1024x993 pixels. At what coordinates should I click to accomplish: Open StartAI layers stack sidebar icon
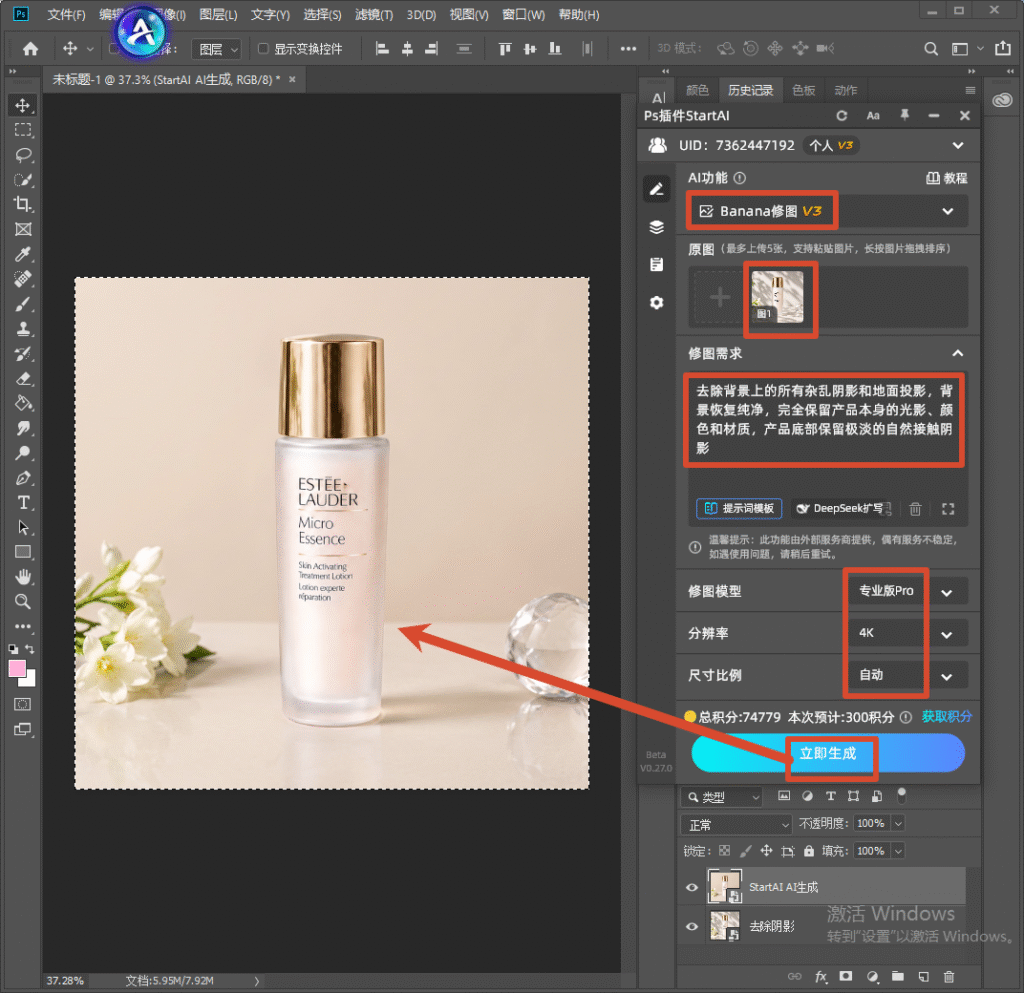pyautogui.click(x=656, y=227)
